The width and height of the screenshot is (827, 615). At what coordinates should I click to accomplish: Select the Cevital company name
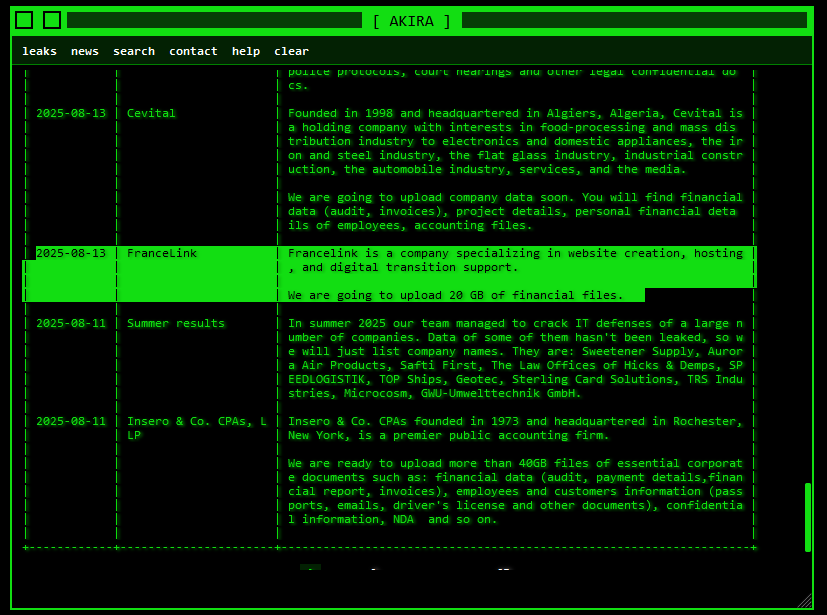(151, 113)
